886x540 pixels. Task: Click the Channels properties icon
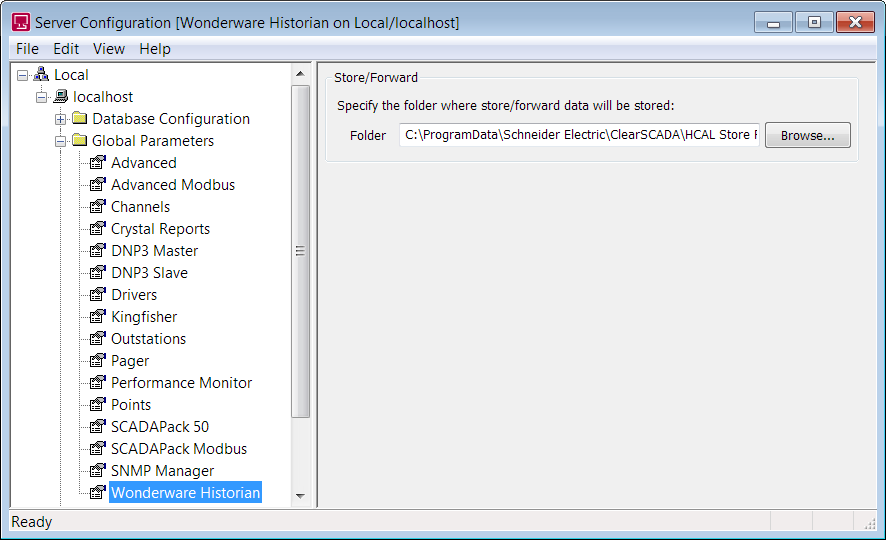[x=98, y=206]
